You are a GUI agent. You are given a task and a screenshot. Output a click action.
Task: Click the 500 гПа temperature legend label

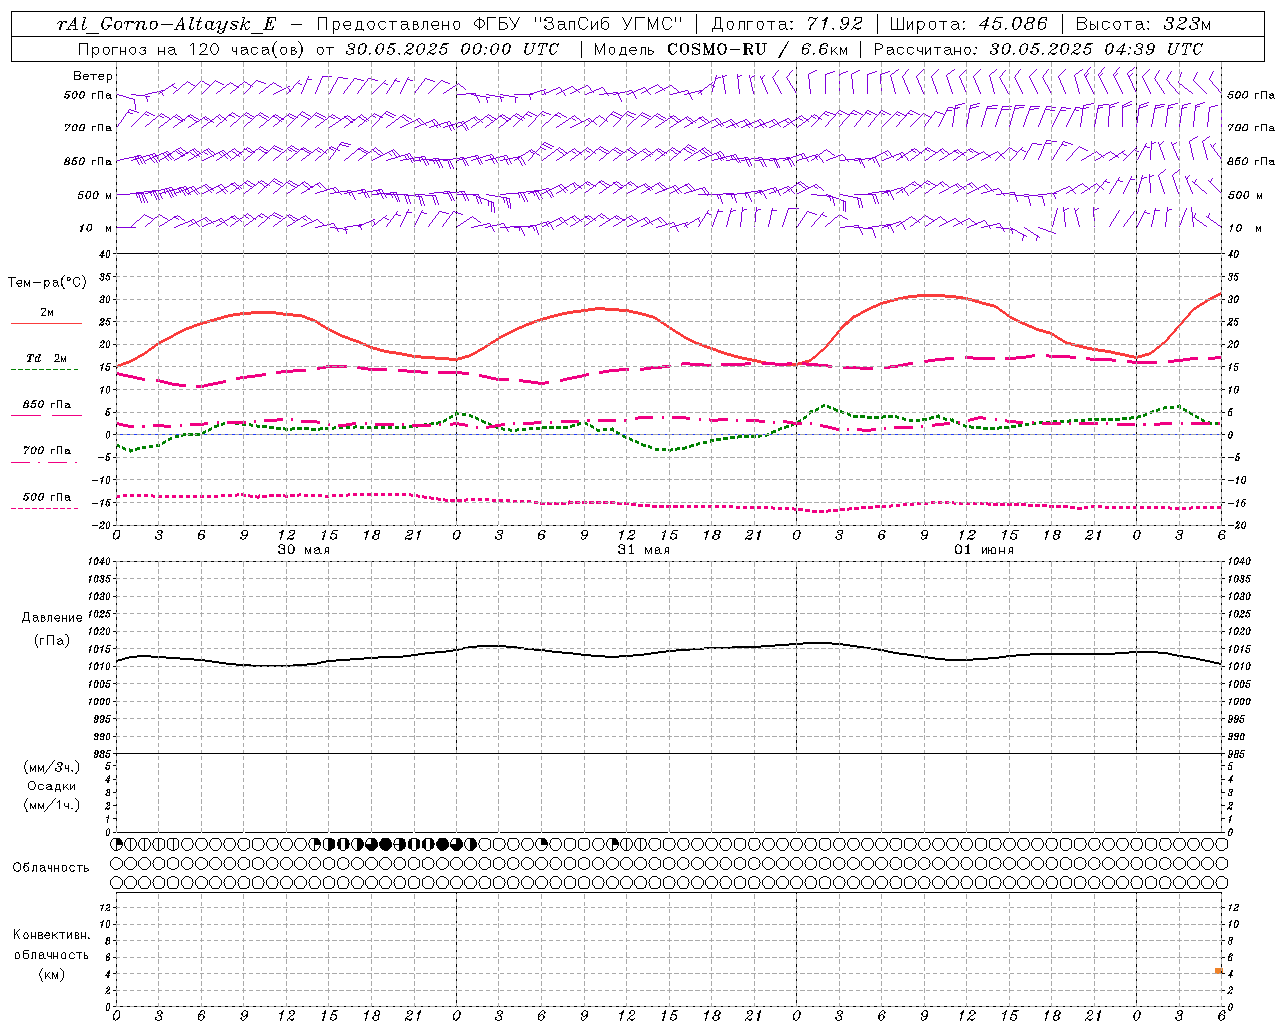click(x=47, y=497)
